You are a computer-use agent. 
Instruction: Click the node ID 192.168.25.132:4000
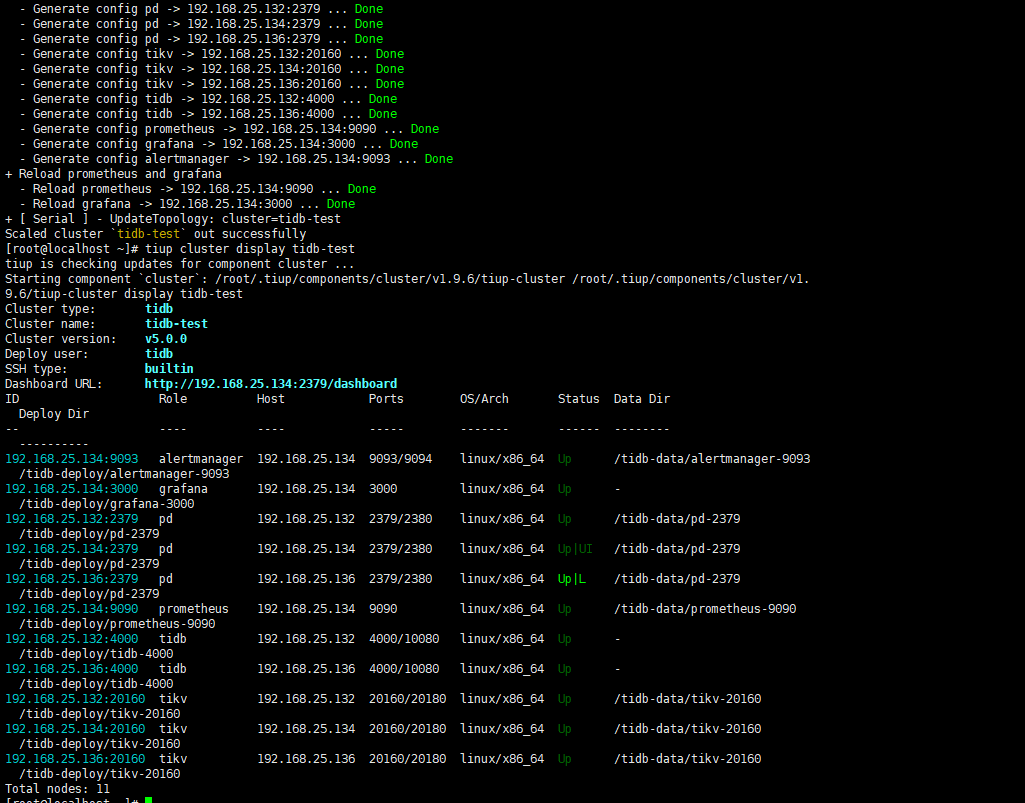[x=72, y=640]
